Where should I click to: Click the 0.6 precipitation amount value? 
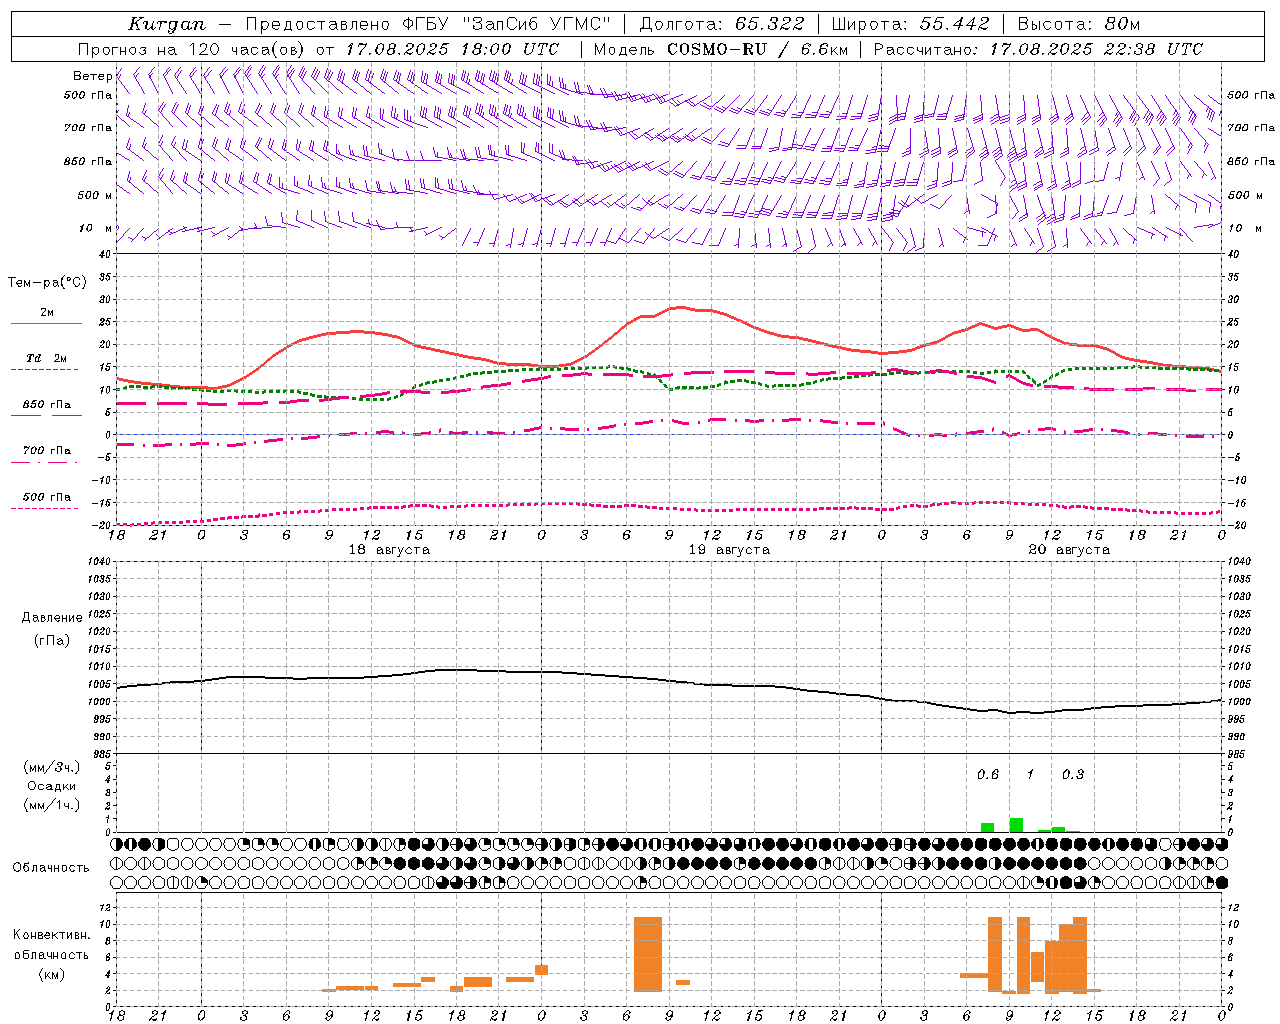click(x=988, y=774)
